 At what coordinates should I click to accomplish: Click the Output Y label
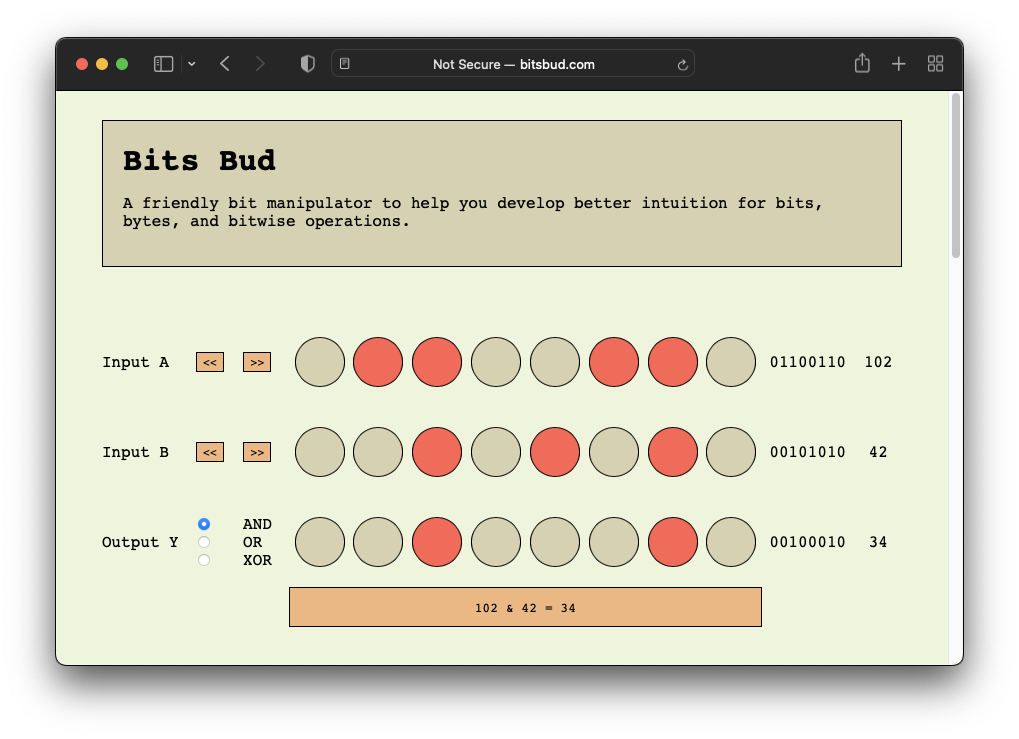coord(140,542)
